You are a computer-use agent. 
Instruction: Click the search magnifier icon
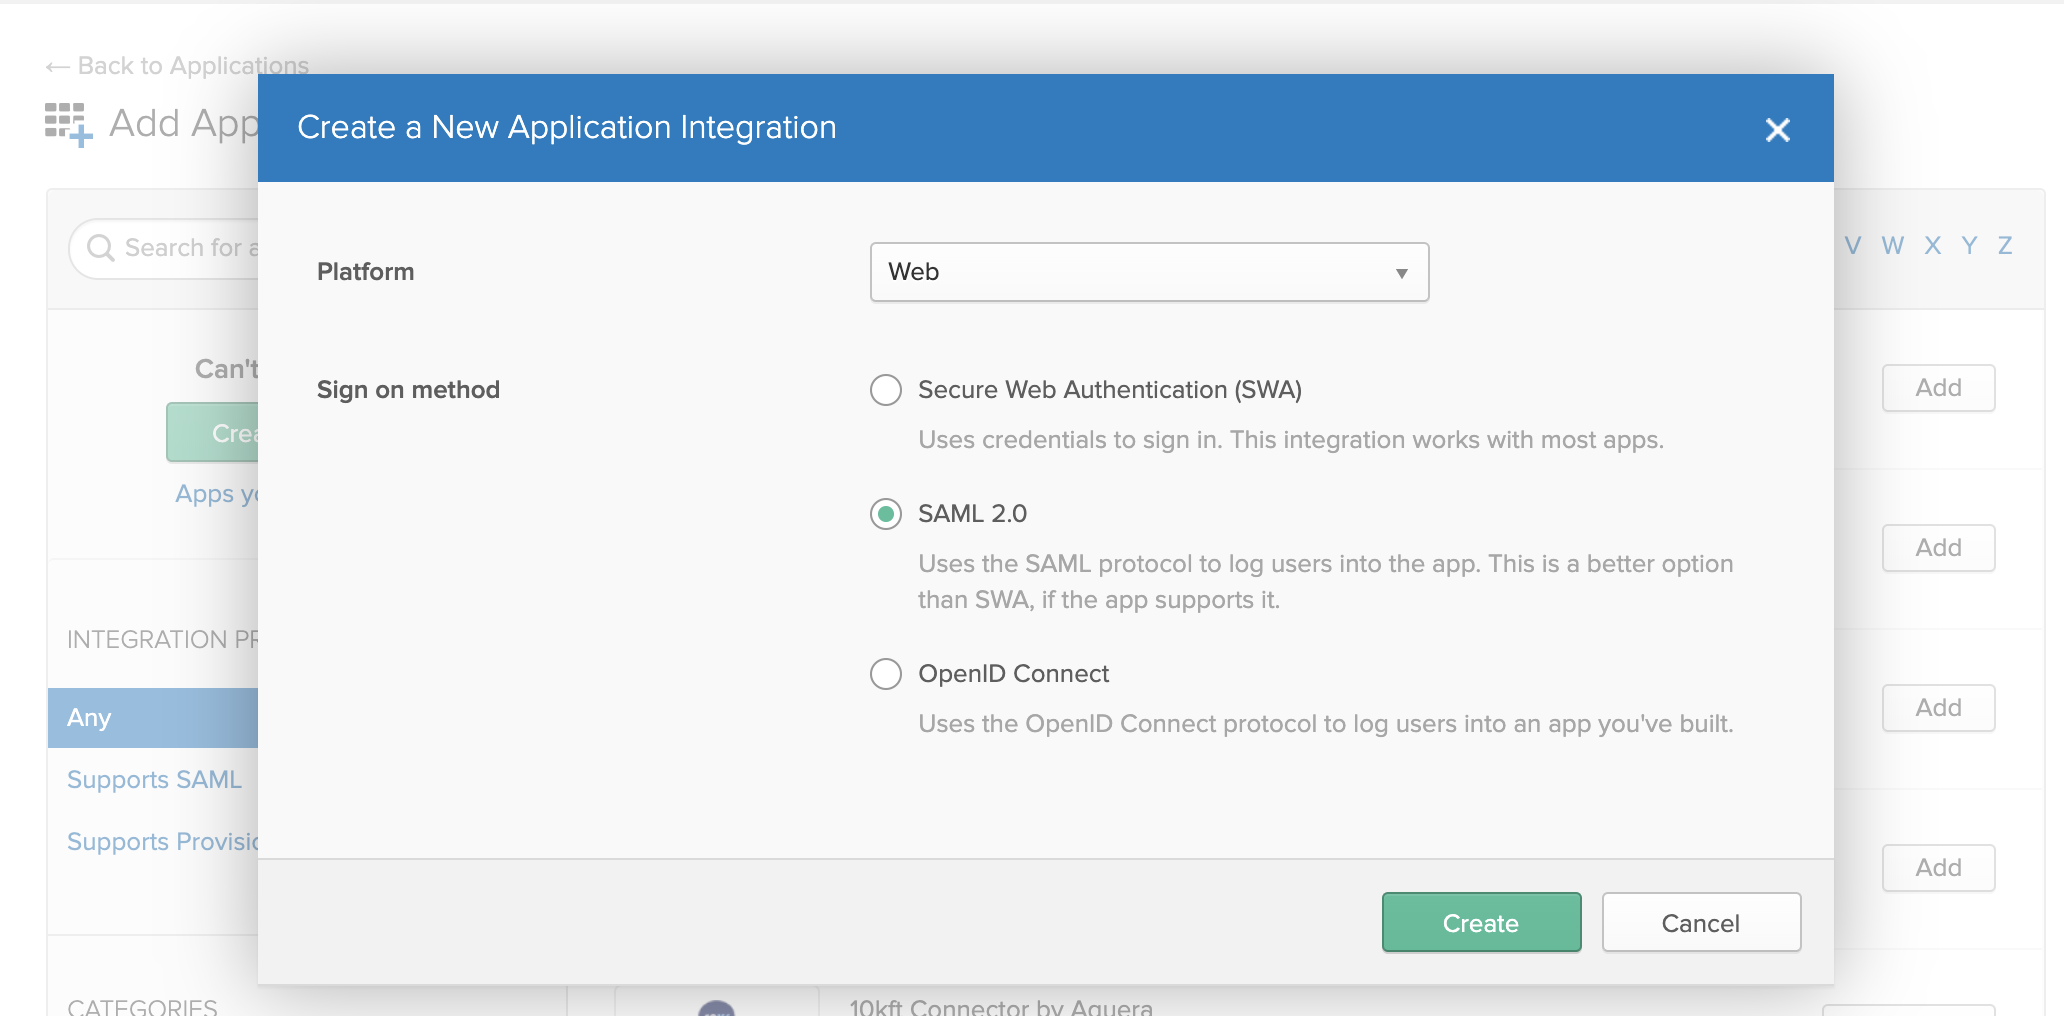[100, 248]
